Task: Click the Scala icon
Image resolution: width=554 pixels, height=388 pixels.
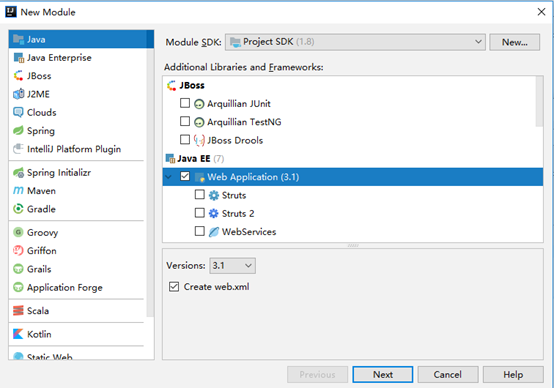Action: click(x=18, y=311)
